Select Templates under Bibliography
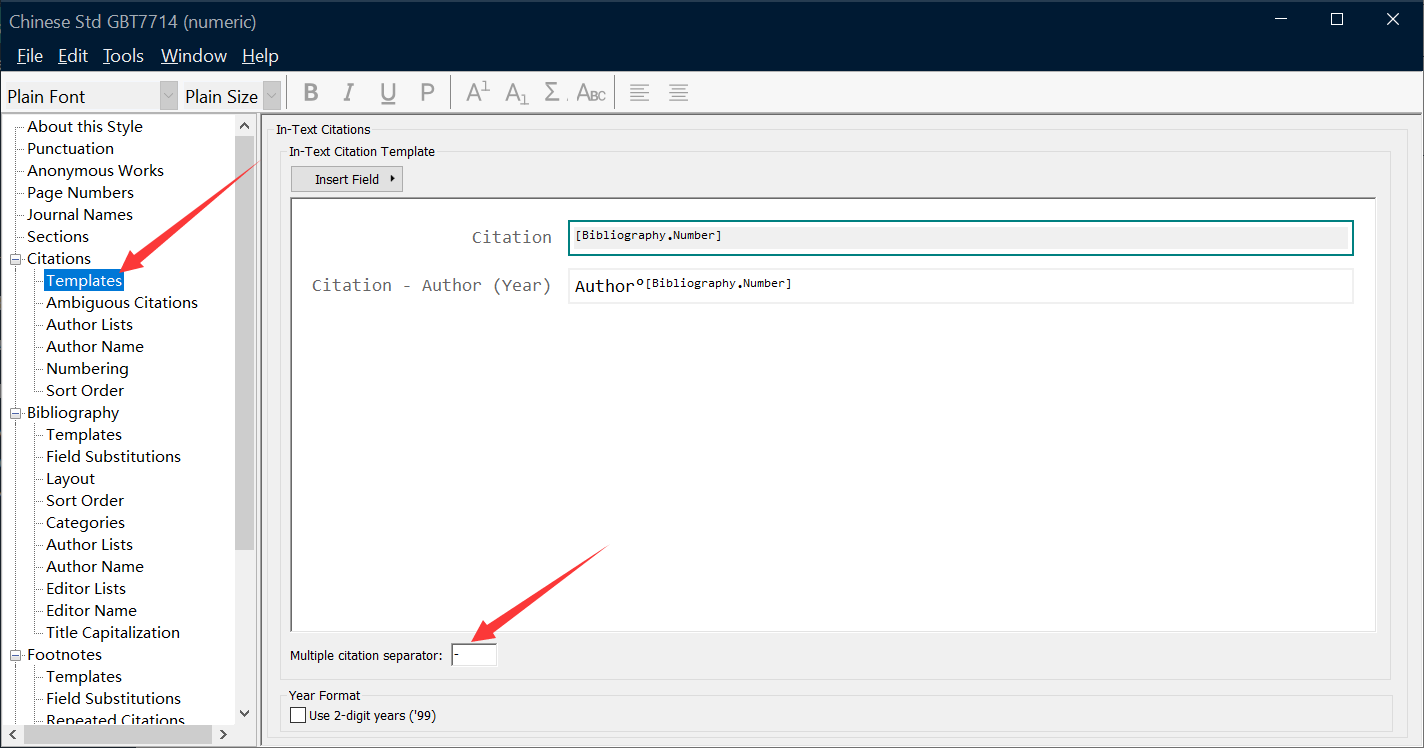The height and width of the screenshot is (748, 1424). (x=84, y=435)
